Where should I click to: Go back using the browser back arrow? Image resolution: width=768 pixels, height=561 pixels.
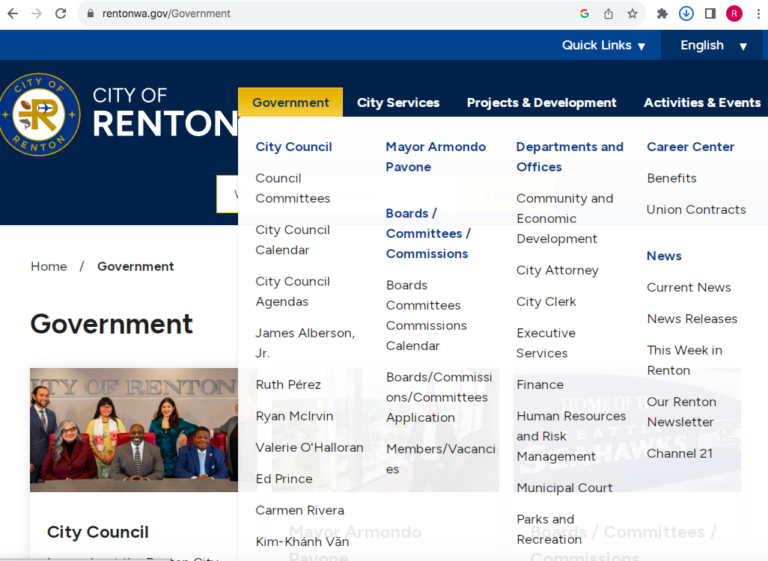tap(13, 14)
